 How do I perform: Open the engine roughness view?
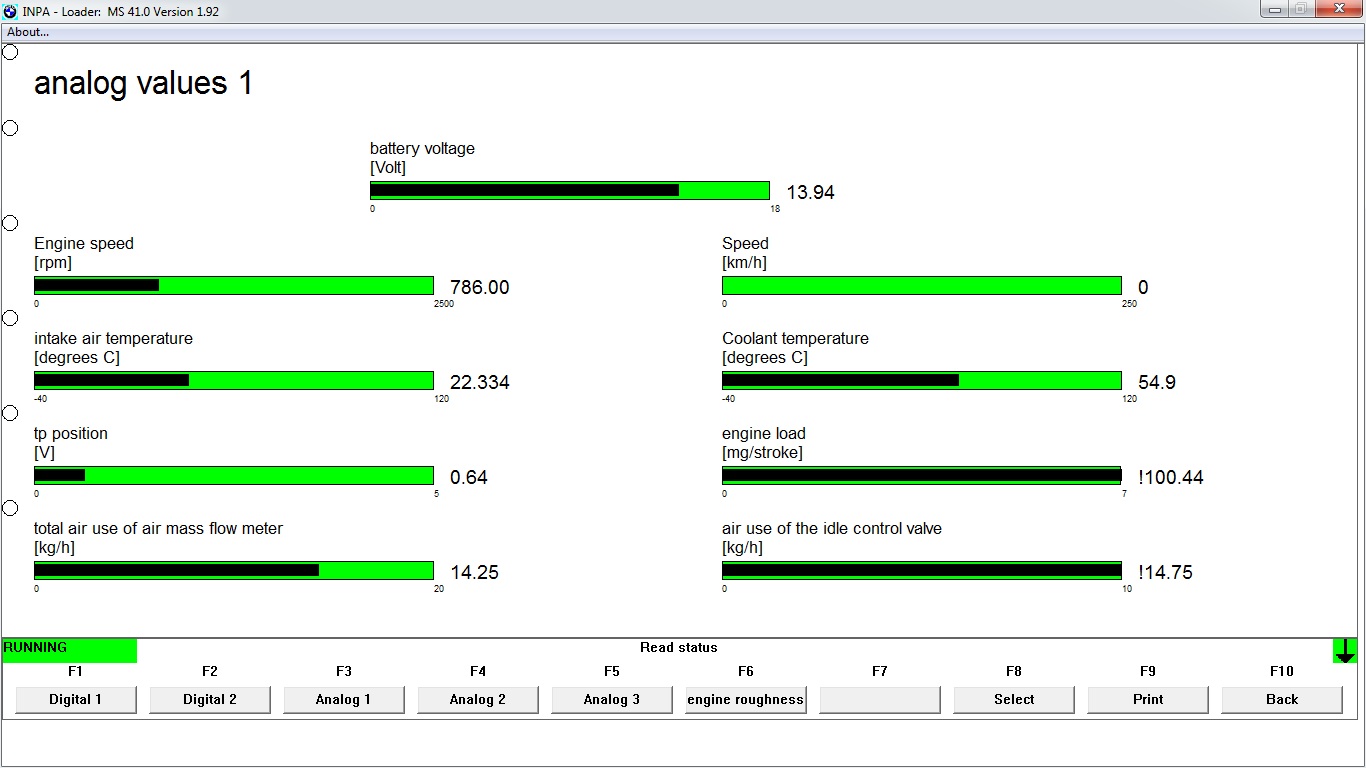click(x=746, y=700)
